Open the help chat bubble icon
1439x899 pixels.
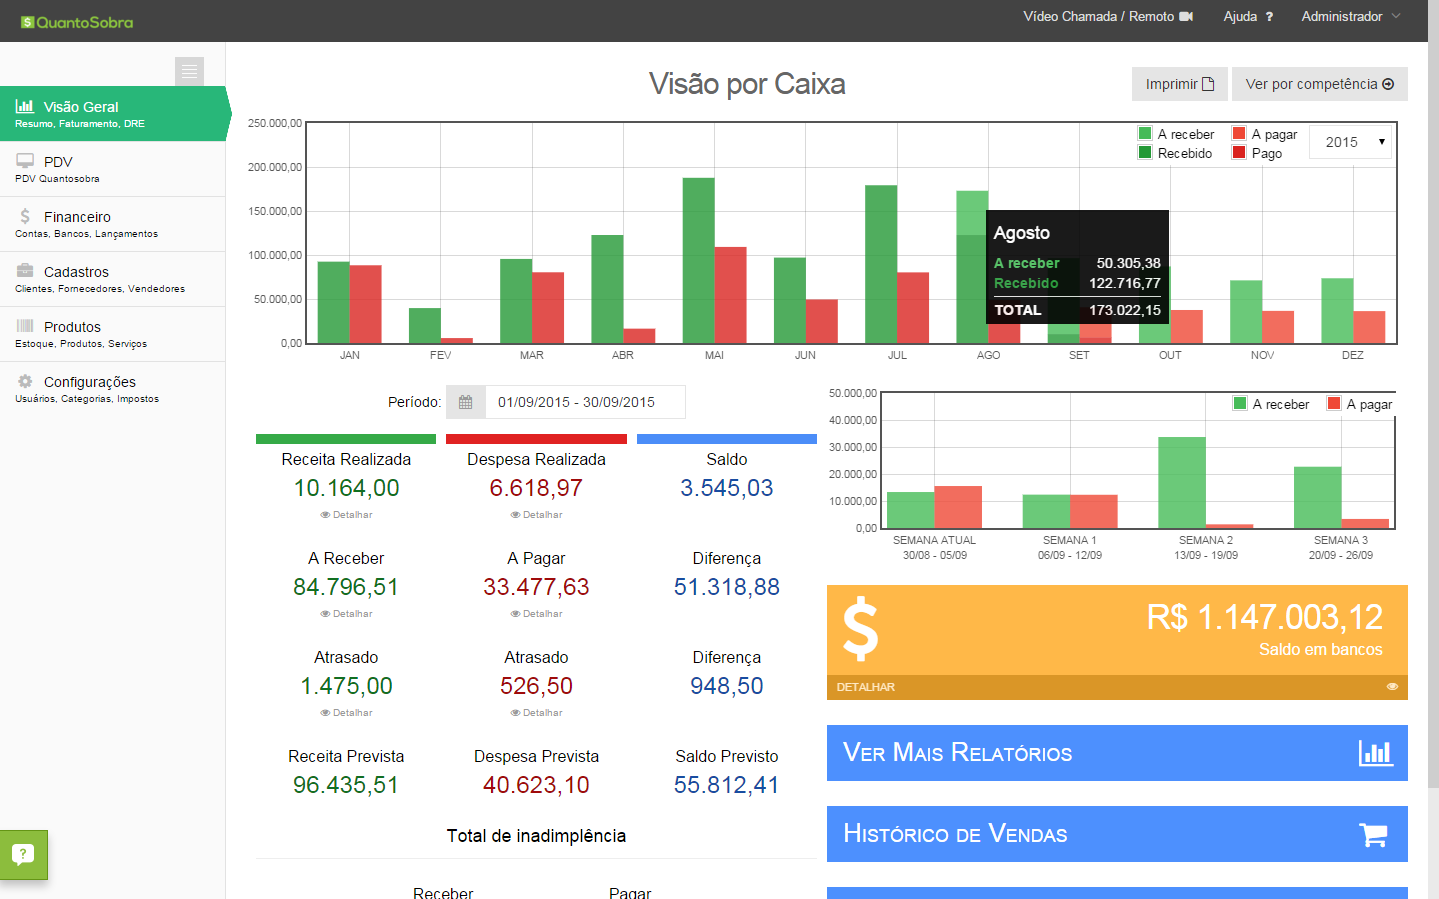tap(23, 855)
